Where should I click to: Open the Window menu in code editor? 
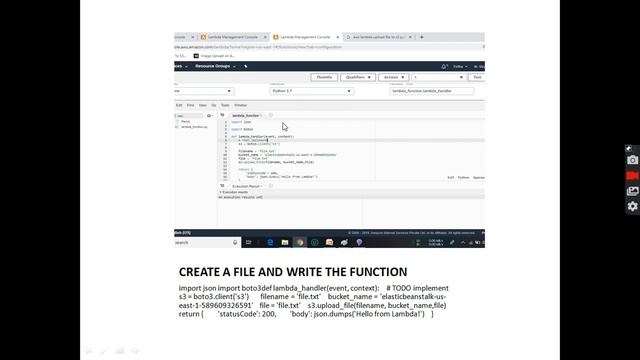pos(240,105)
